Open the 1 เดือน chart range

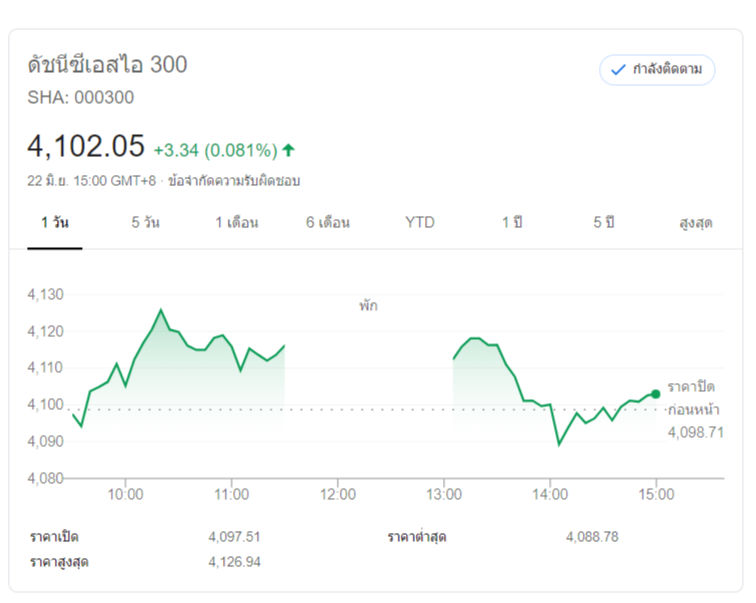pyautogui.click(x=237, y=222)
